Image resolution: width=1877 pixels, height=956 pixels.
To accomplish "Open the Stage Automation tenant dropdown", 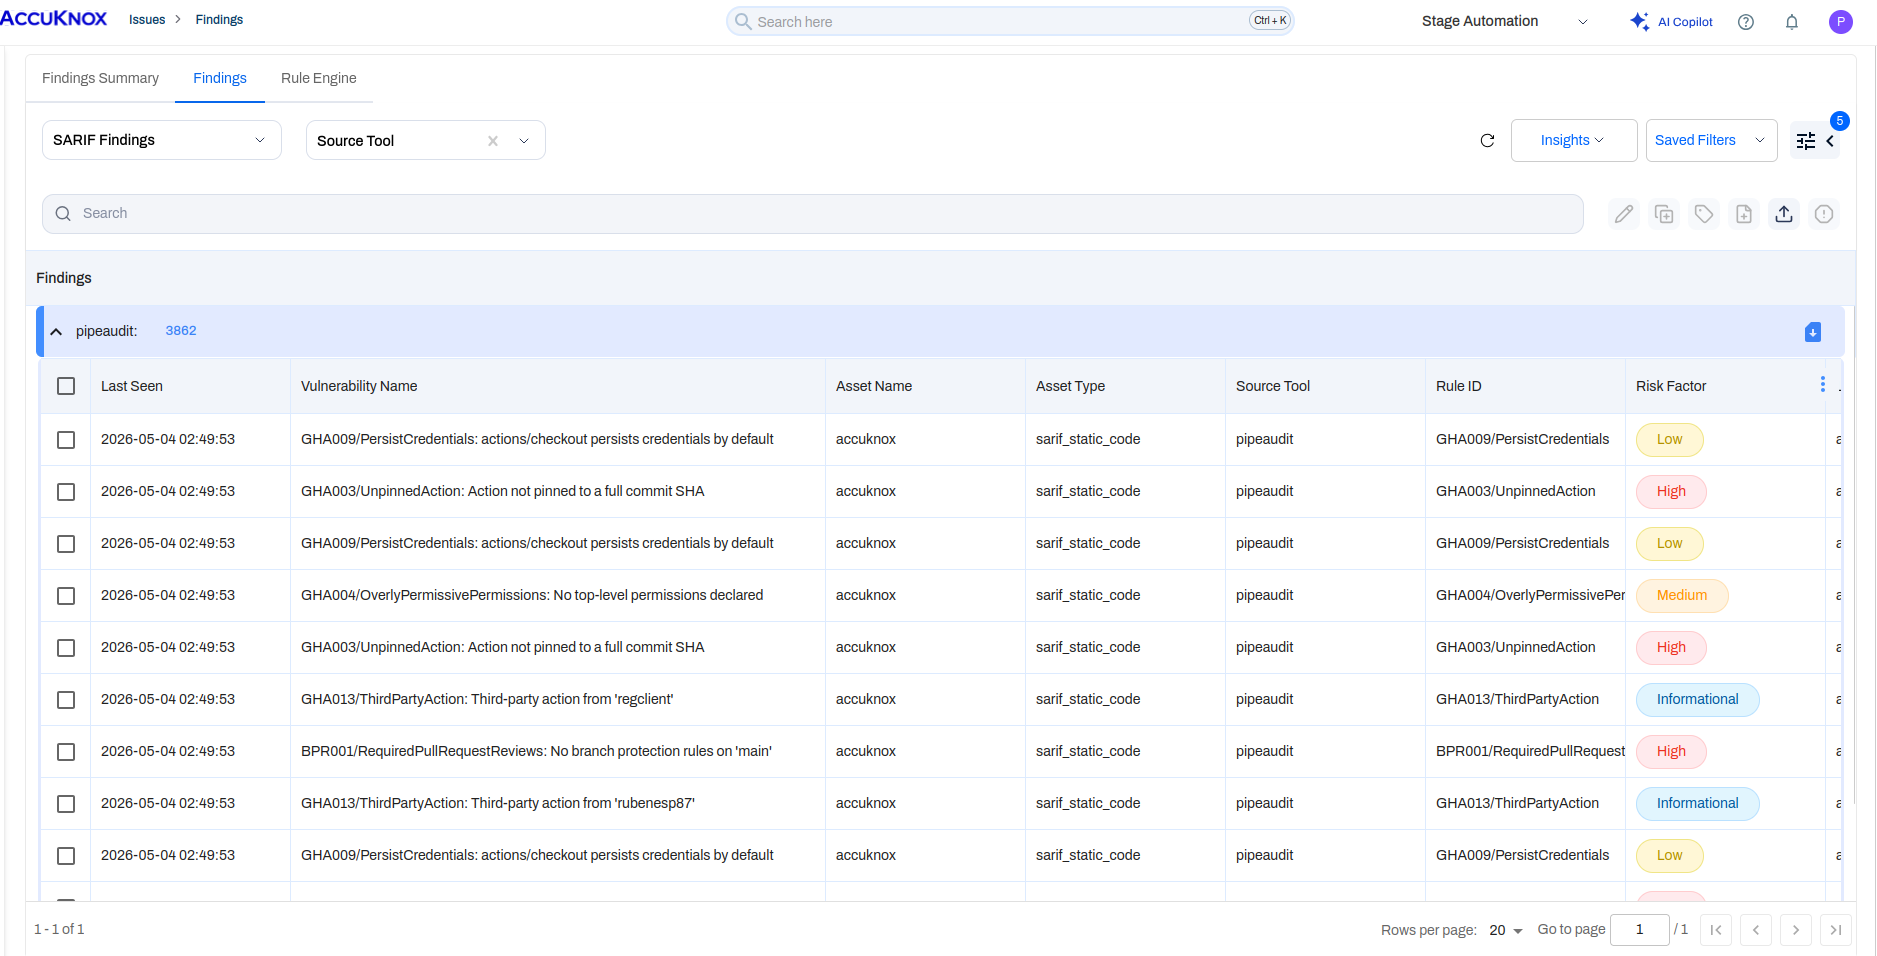I will click(x=1504, y=21).
